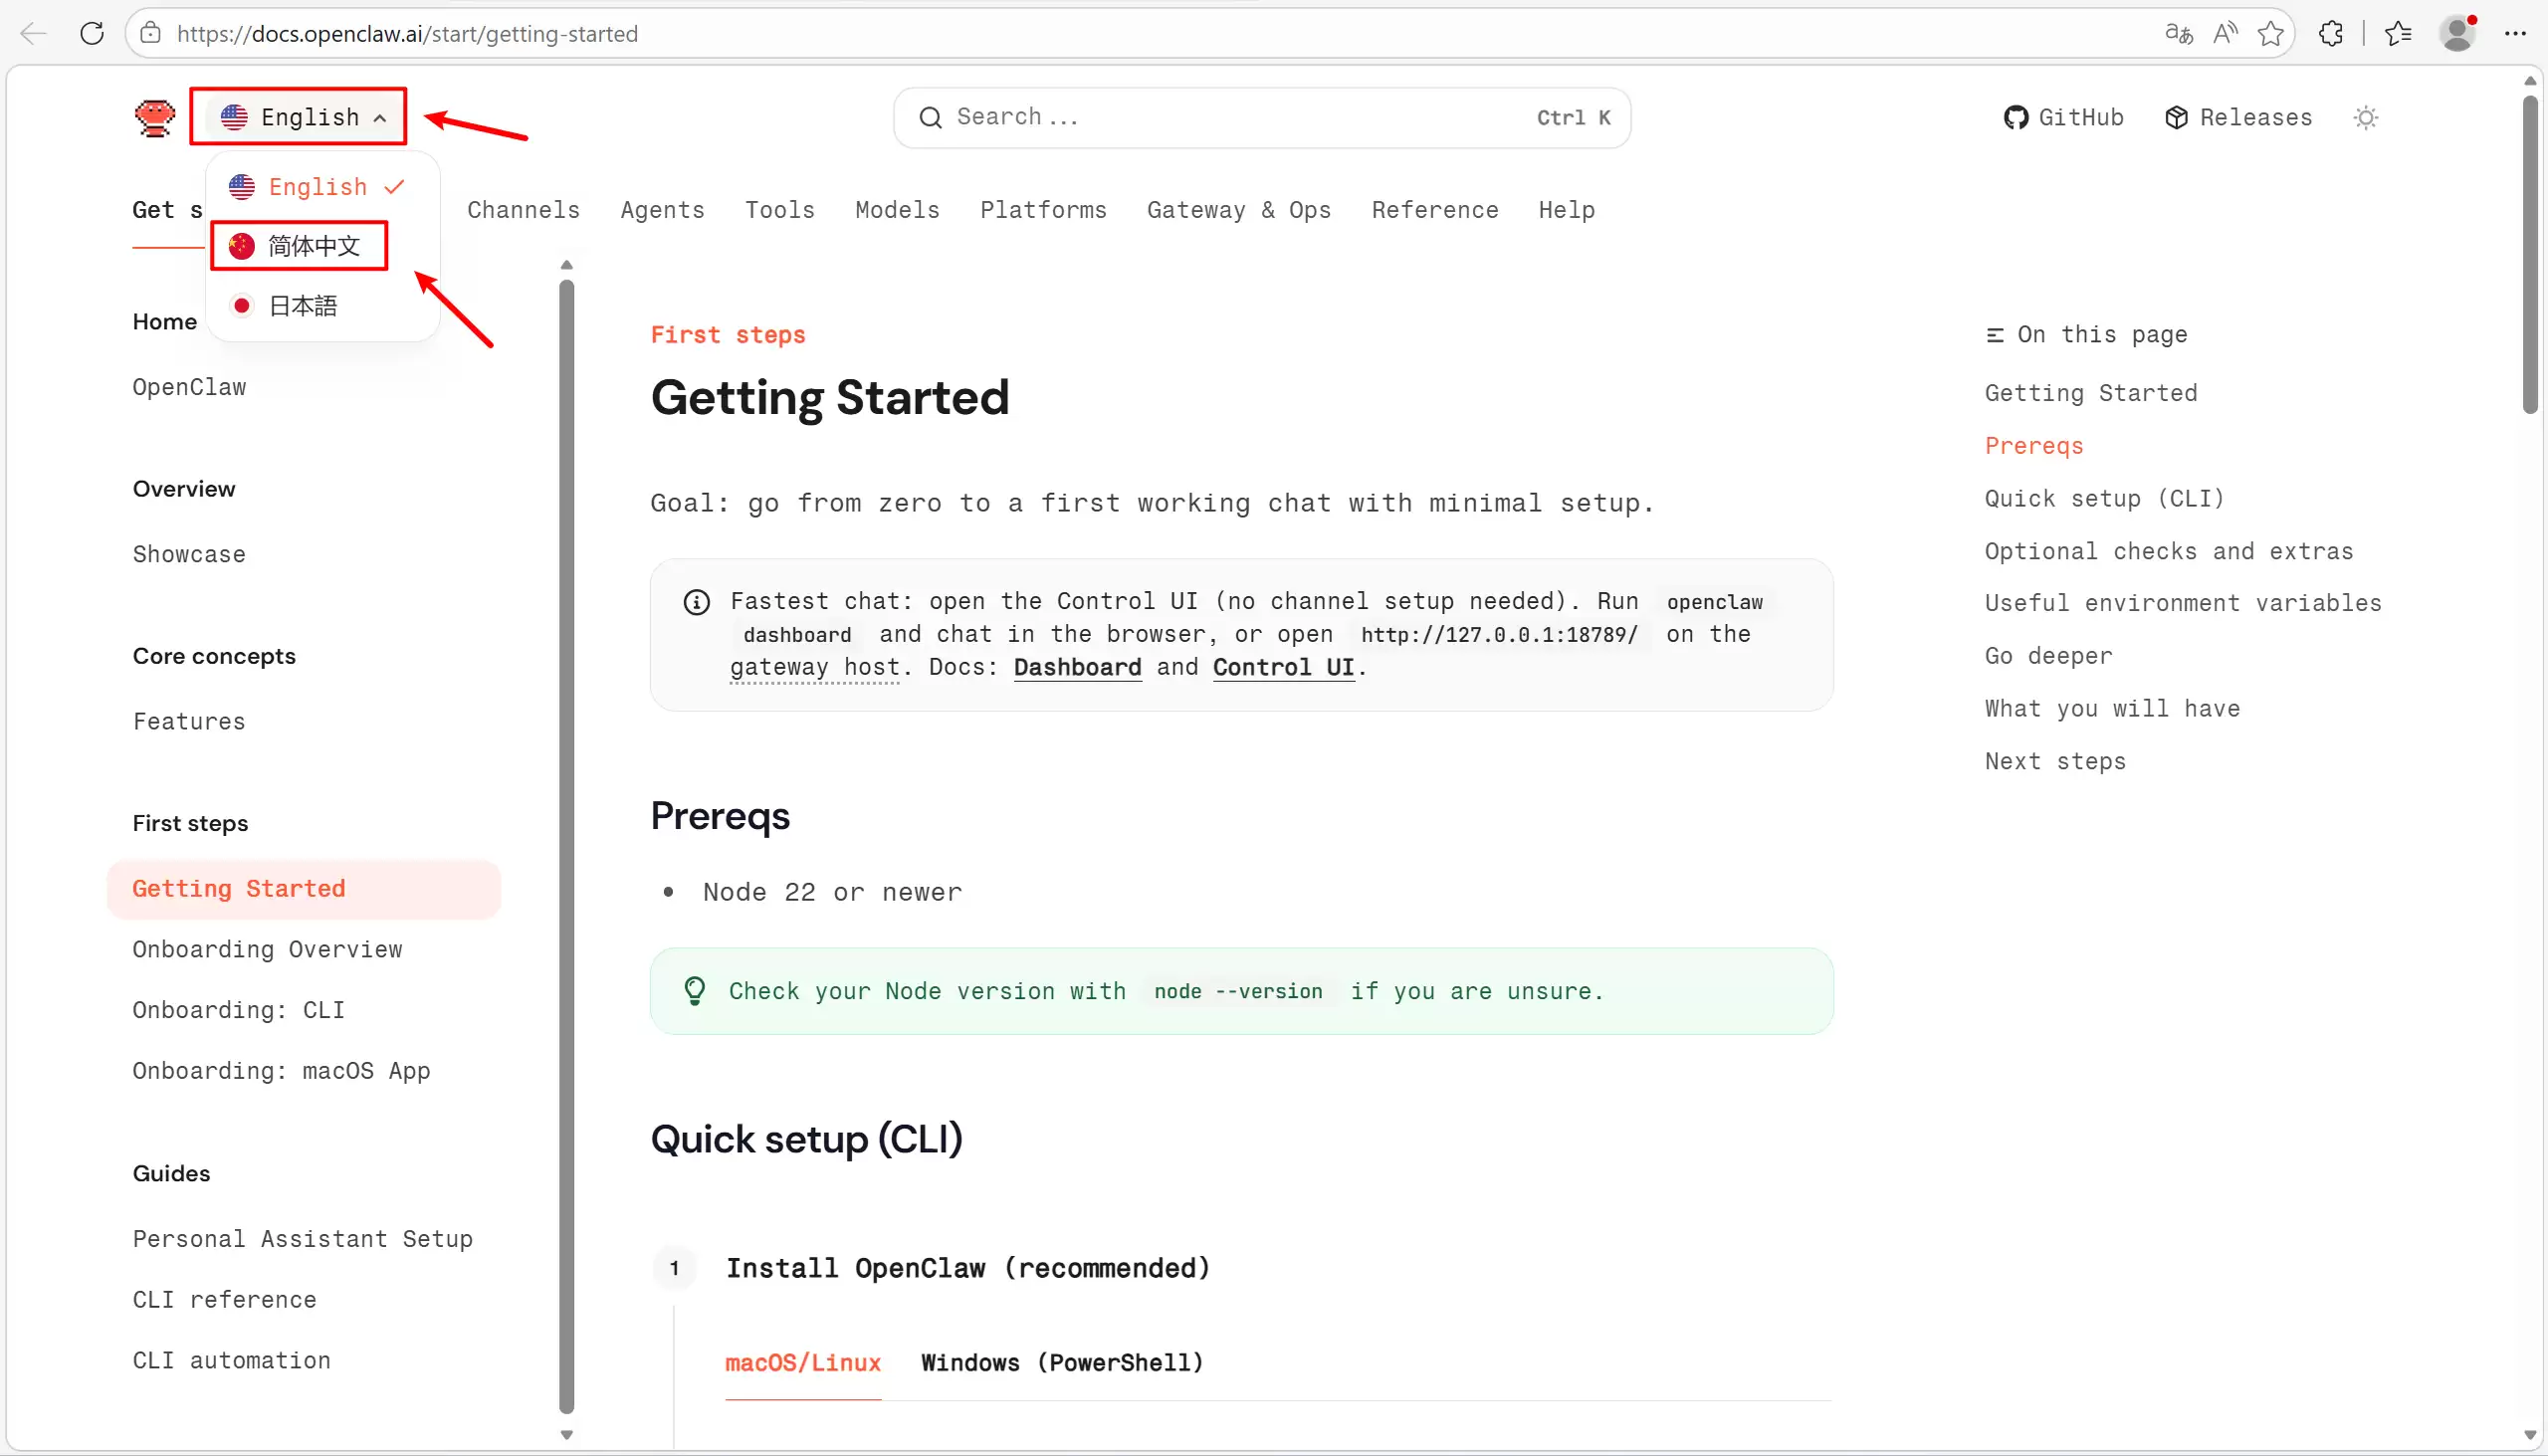2548x1456 pixels.
Task: Jump to Quick setup (CLI) section link
Action: [2104, 498]
